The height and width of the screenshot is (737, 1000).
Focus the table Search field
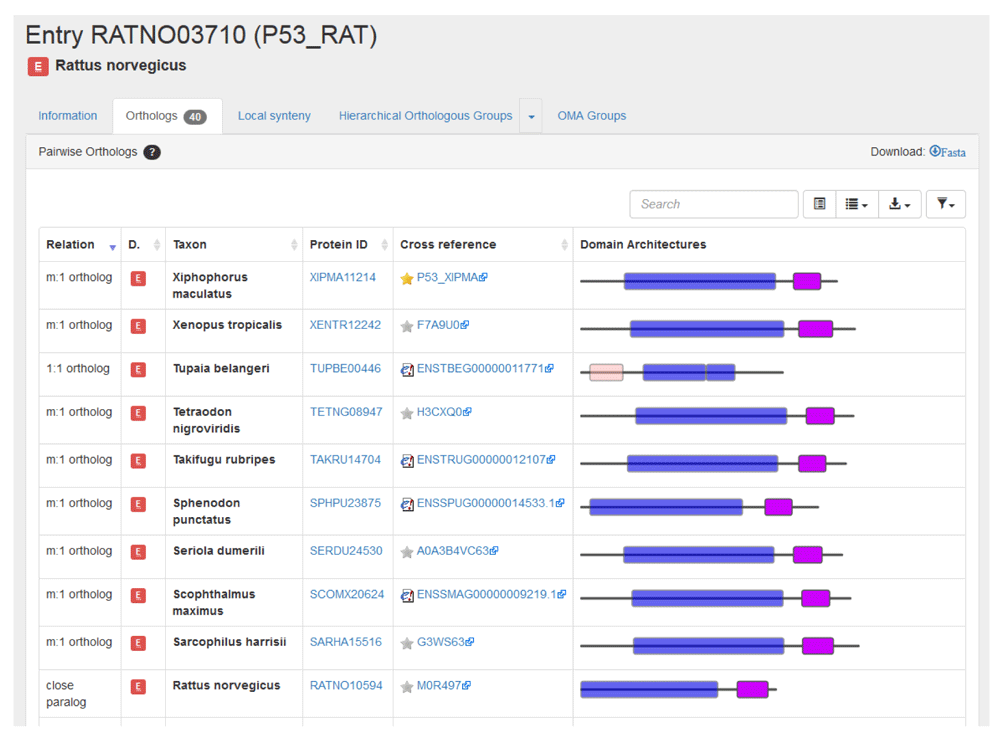(714, 204)
